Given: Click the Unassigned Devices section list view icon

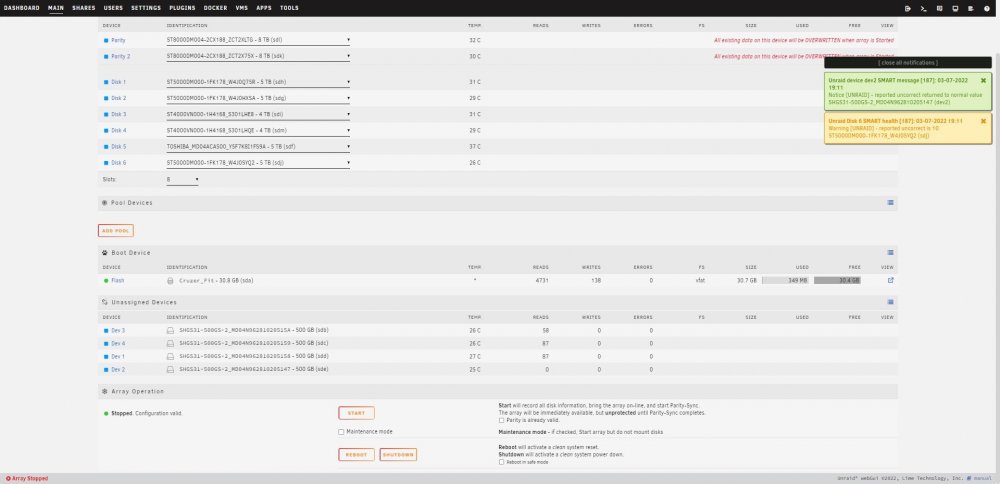Looking at the screenshot, I should point(890,302).
